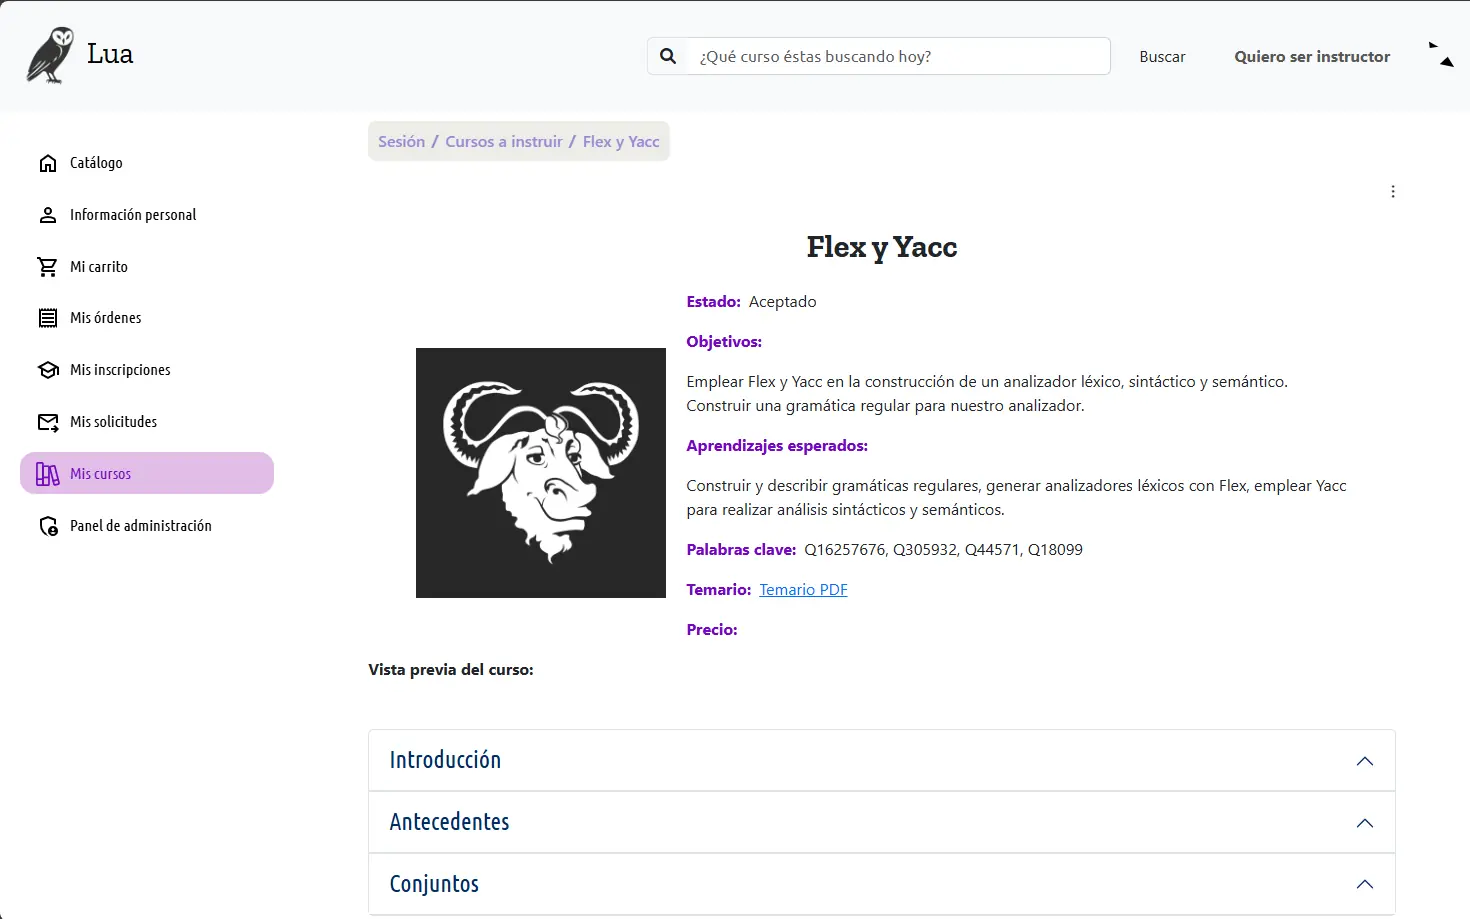
Task: Collapse the Introducción section chevron
Action: 1365,761
